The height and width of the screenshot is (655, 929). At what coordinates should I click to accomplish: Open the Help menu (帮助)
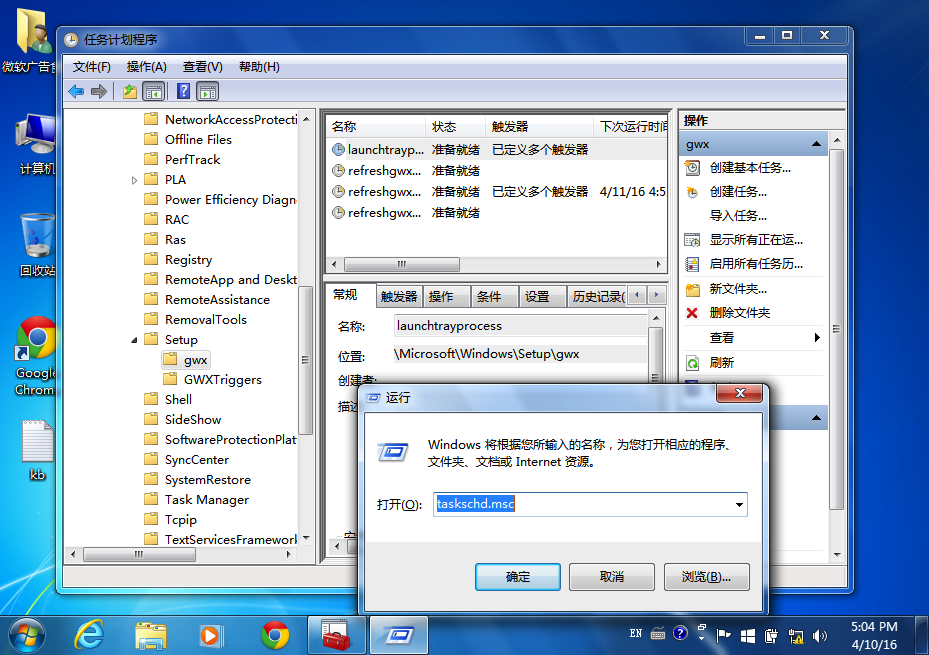pyautogui.click(x=259, y=67)
